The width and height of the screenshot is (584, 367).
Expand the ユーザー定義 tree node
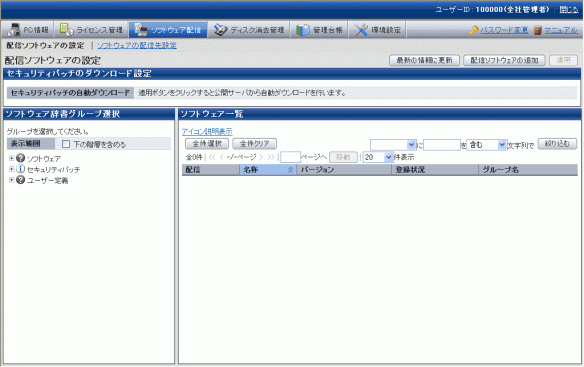click(x=12, y=180)
